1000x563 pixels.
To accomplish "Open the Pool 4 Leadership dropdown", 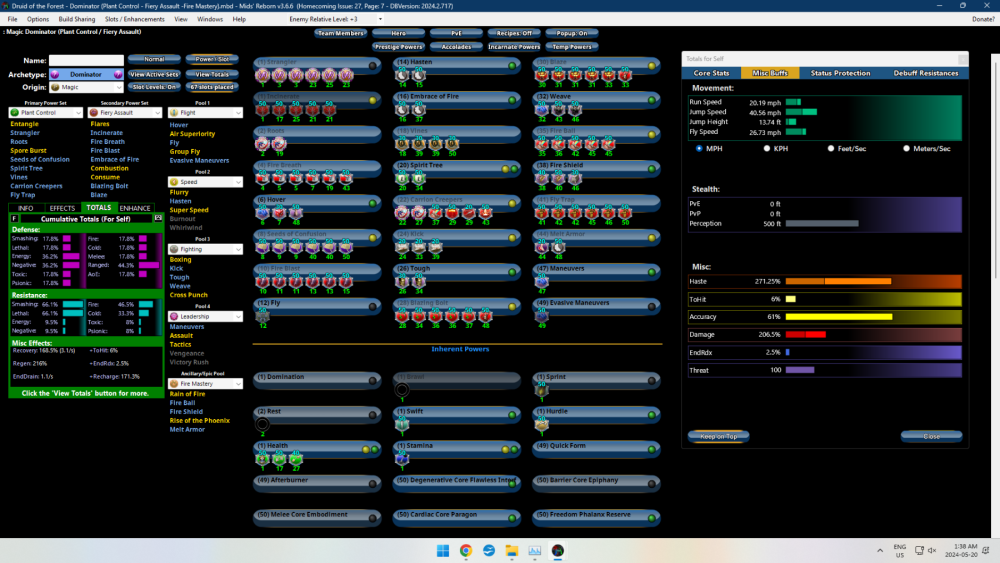I will tap(205, 316).
